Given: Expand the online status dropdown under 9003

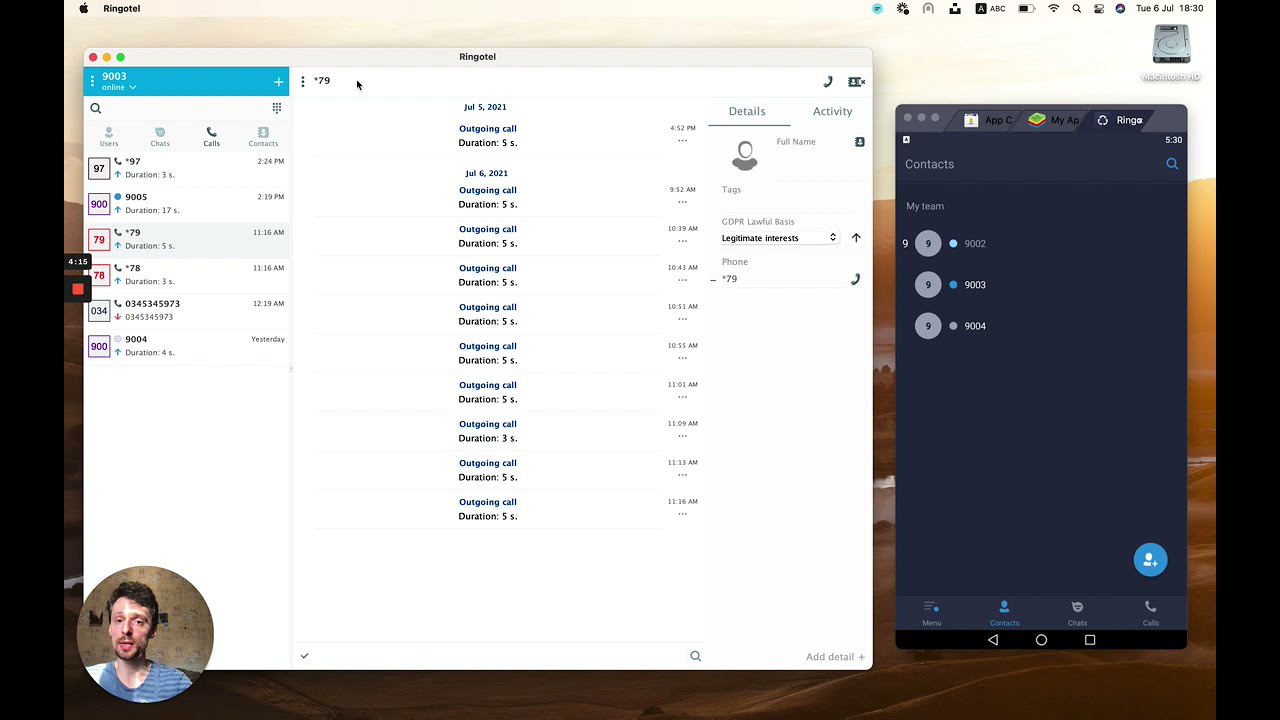Looking at the screenshot, I should (x=119, y=87).
